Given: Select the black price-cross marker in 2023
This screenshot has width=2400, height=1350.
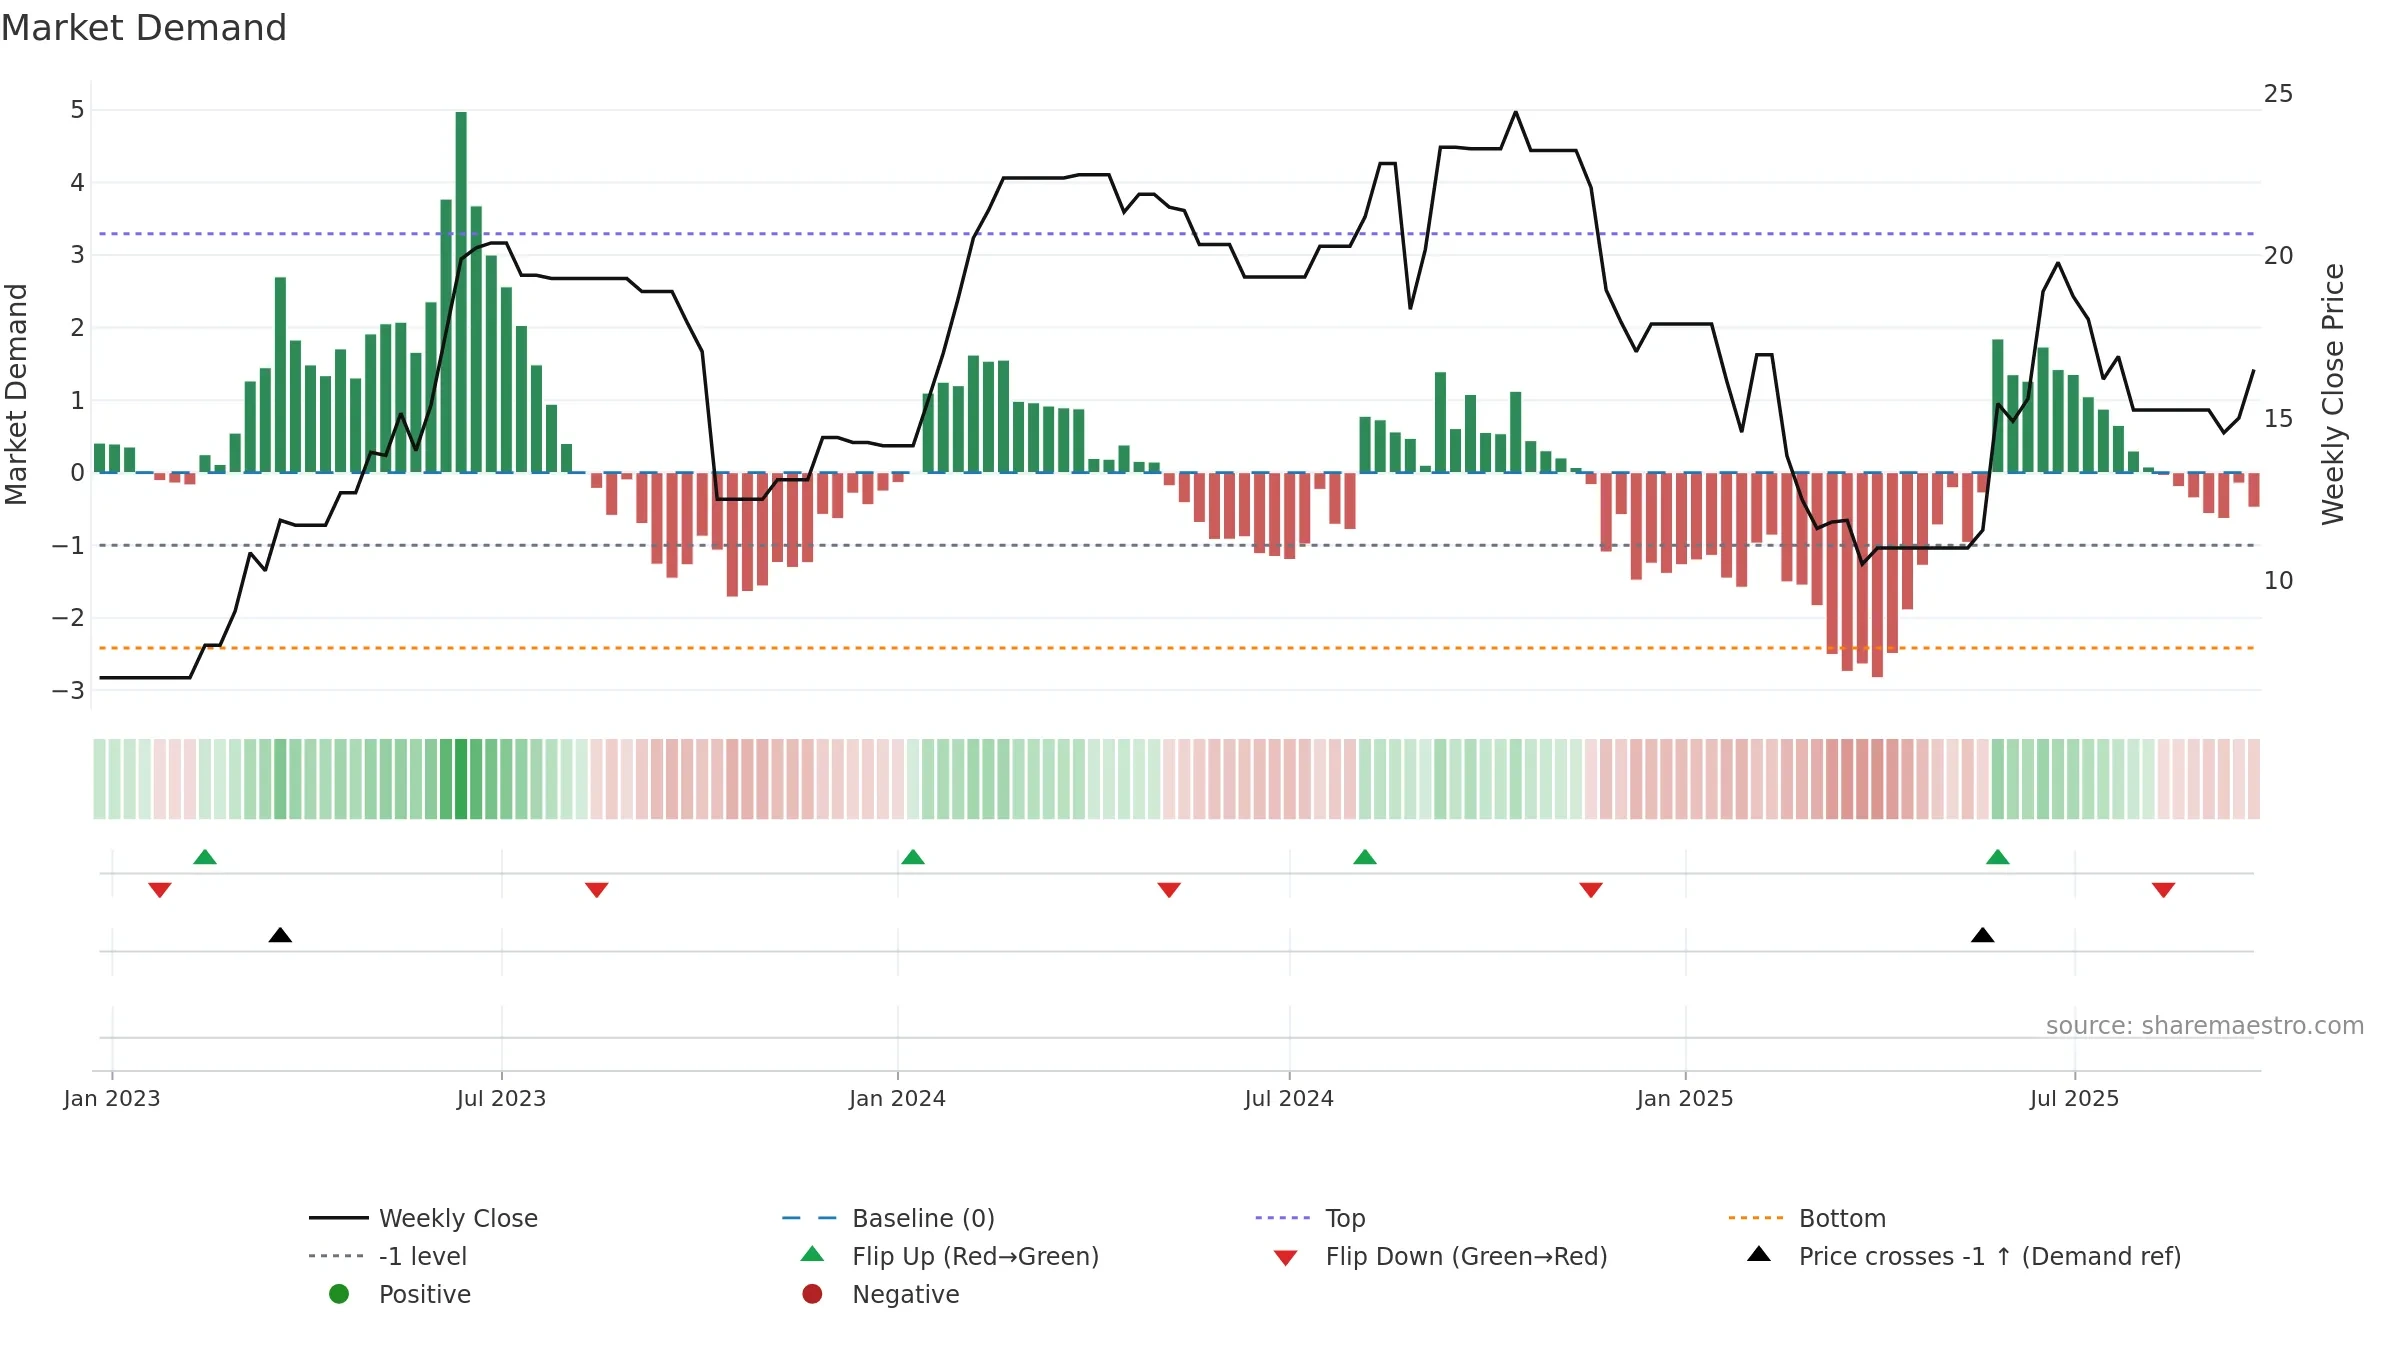Looking at the screenshot, I should click(280, 935).
